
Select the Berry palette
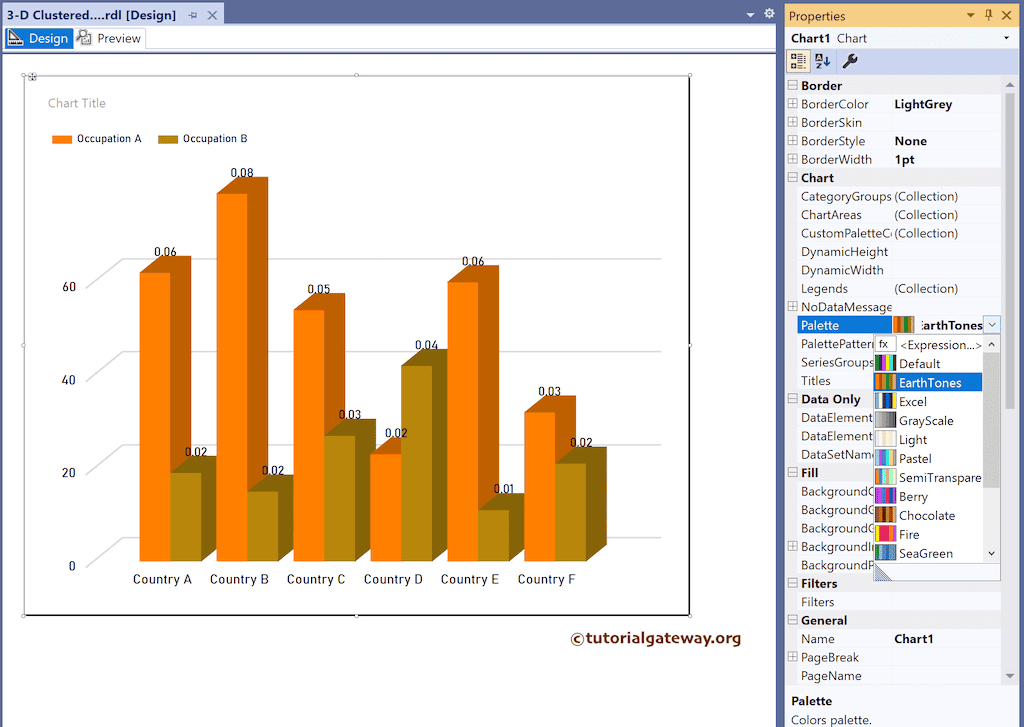(928, 496)
